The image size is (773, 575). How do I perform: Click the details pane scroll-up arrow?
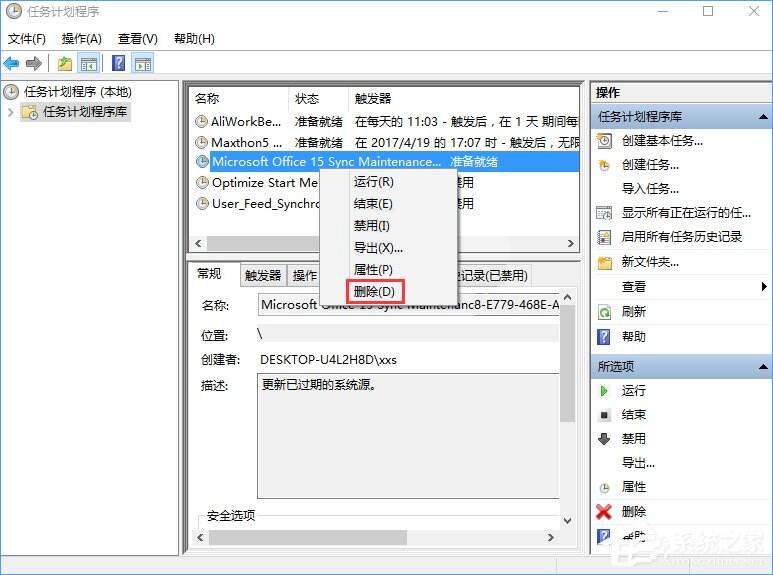(x=567, y=297)
